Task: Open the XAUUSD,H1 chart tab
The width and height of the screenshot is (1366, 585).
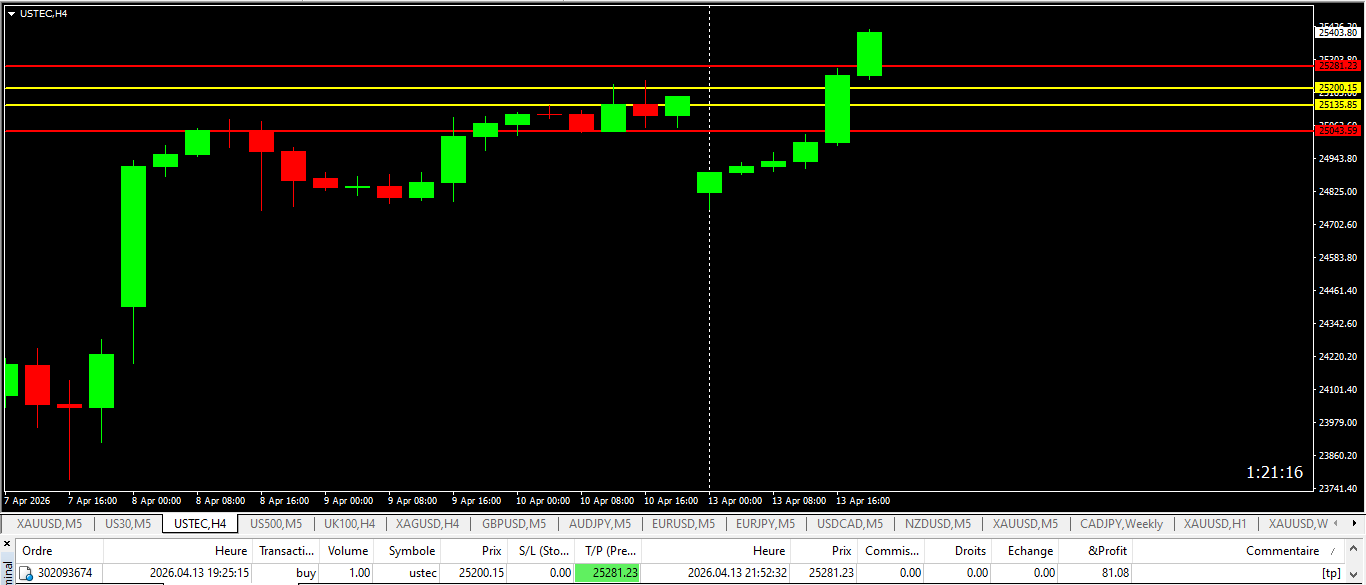Action: click(1214, 524)
